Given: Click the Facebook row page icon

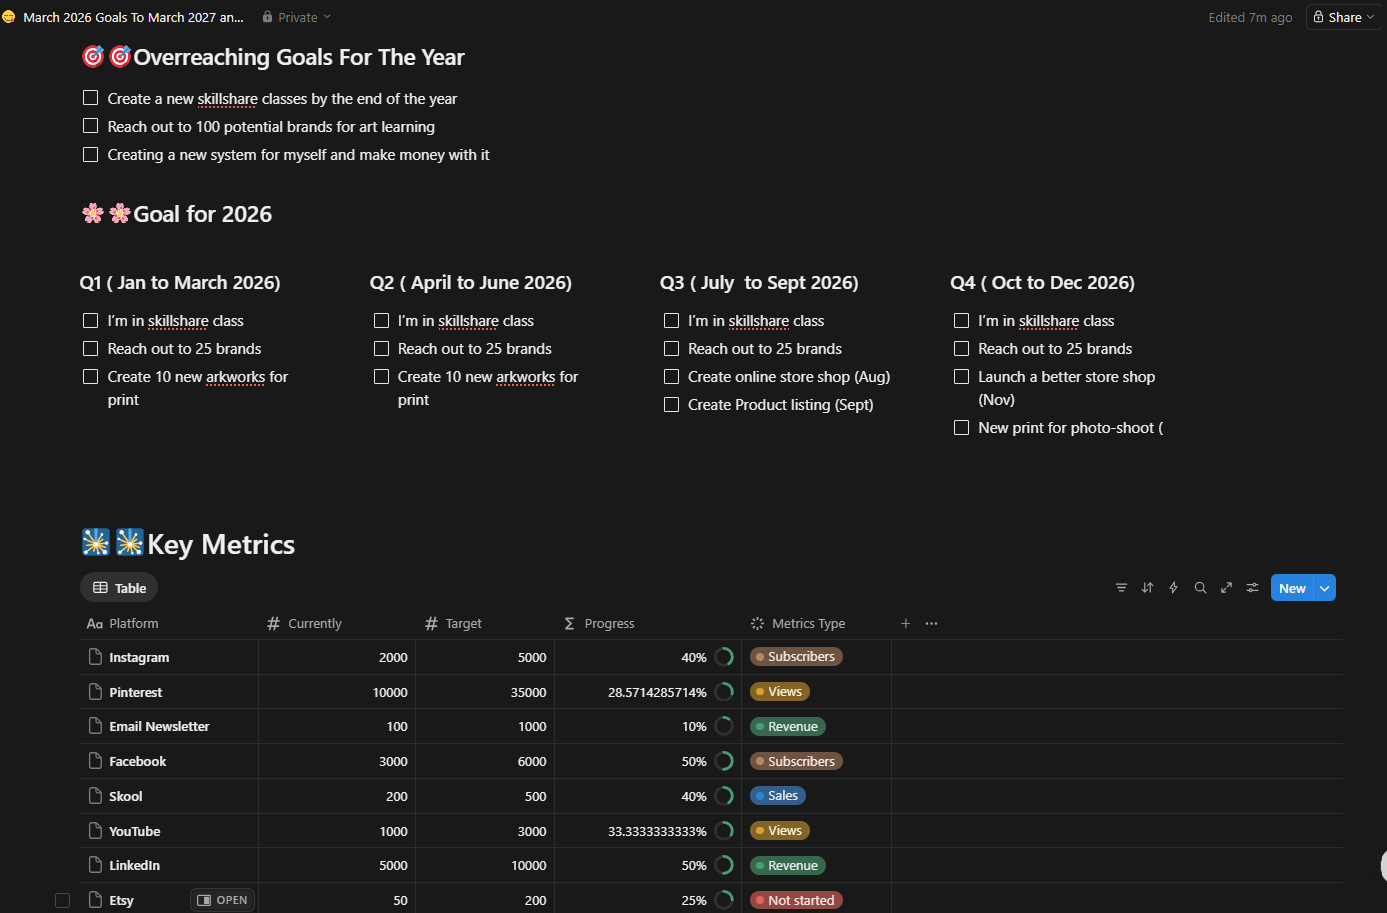Looking at the screenshot, I should [95, 761].
